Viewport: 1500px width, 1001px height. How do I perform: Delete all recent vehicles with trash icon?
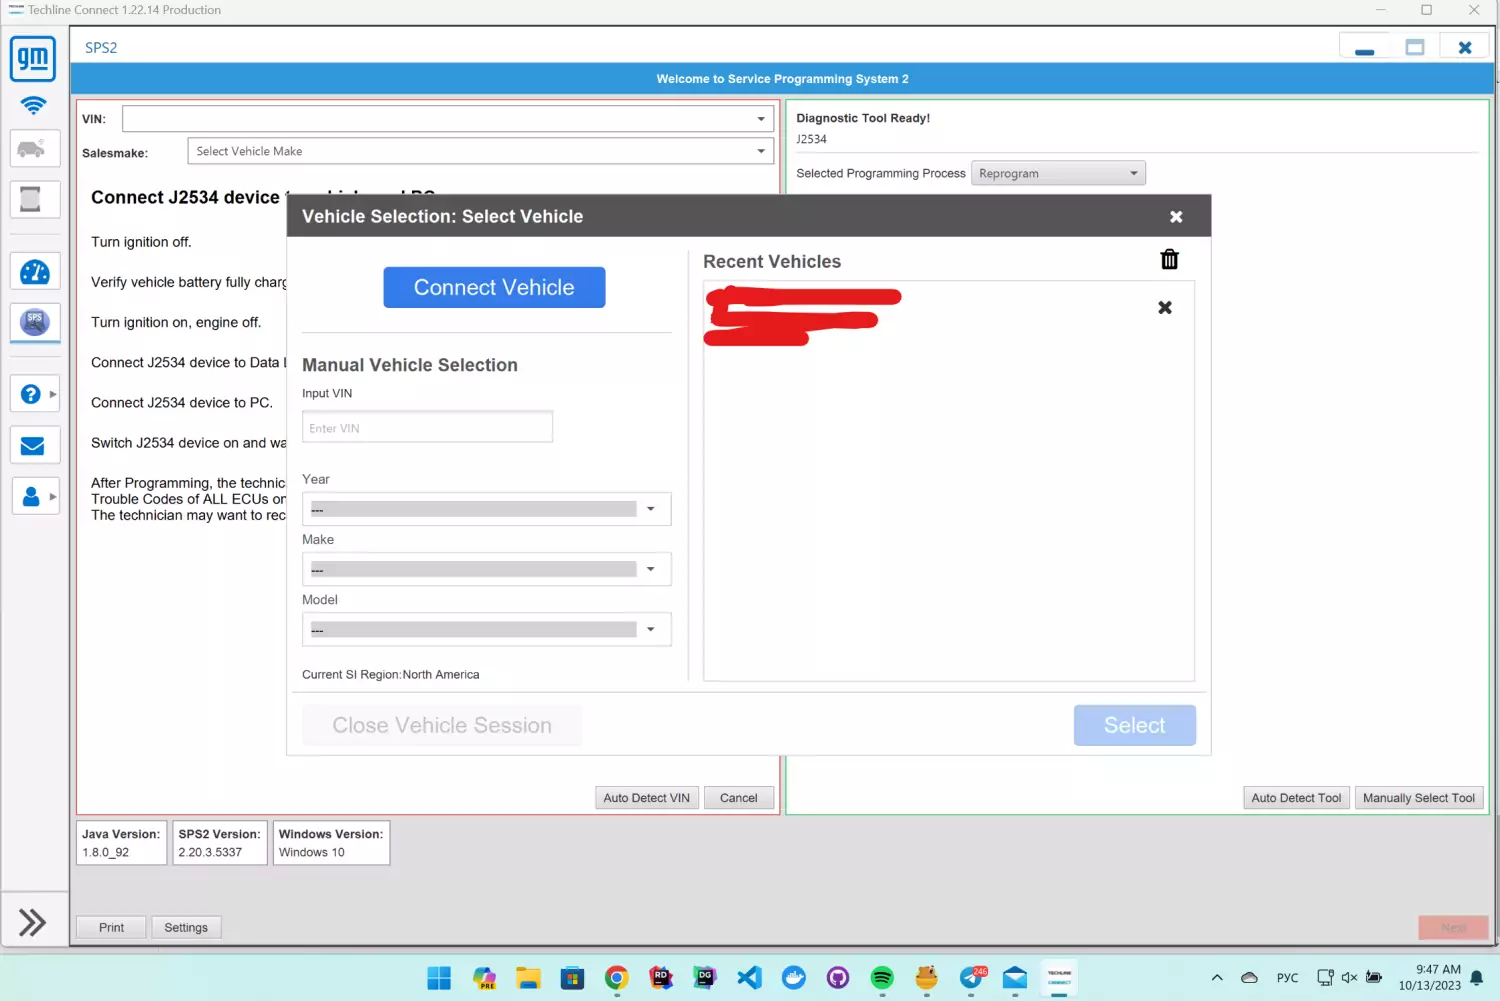coord(1169,260)
